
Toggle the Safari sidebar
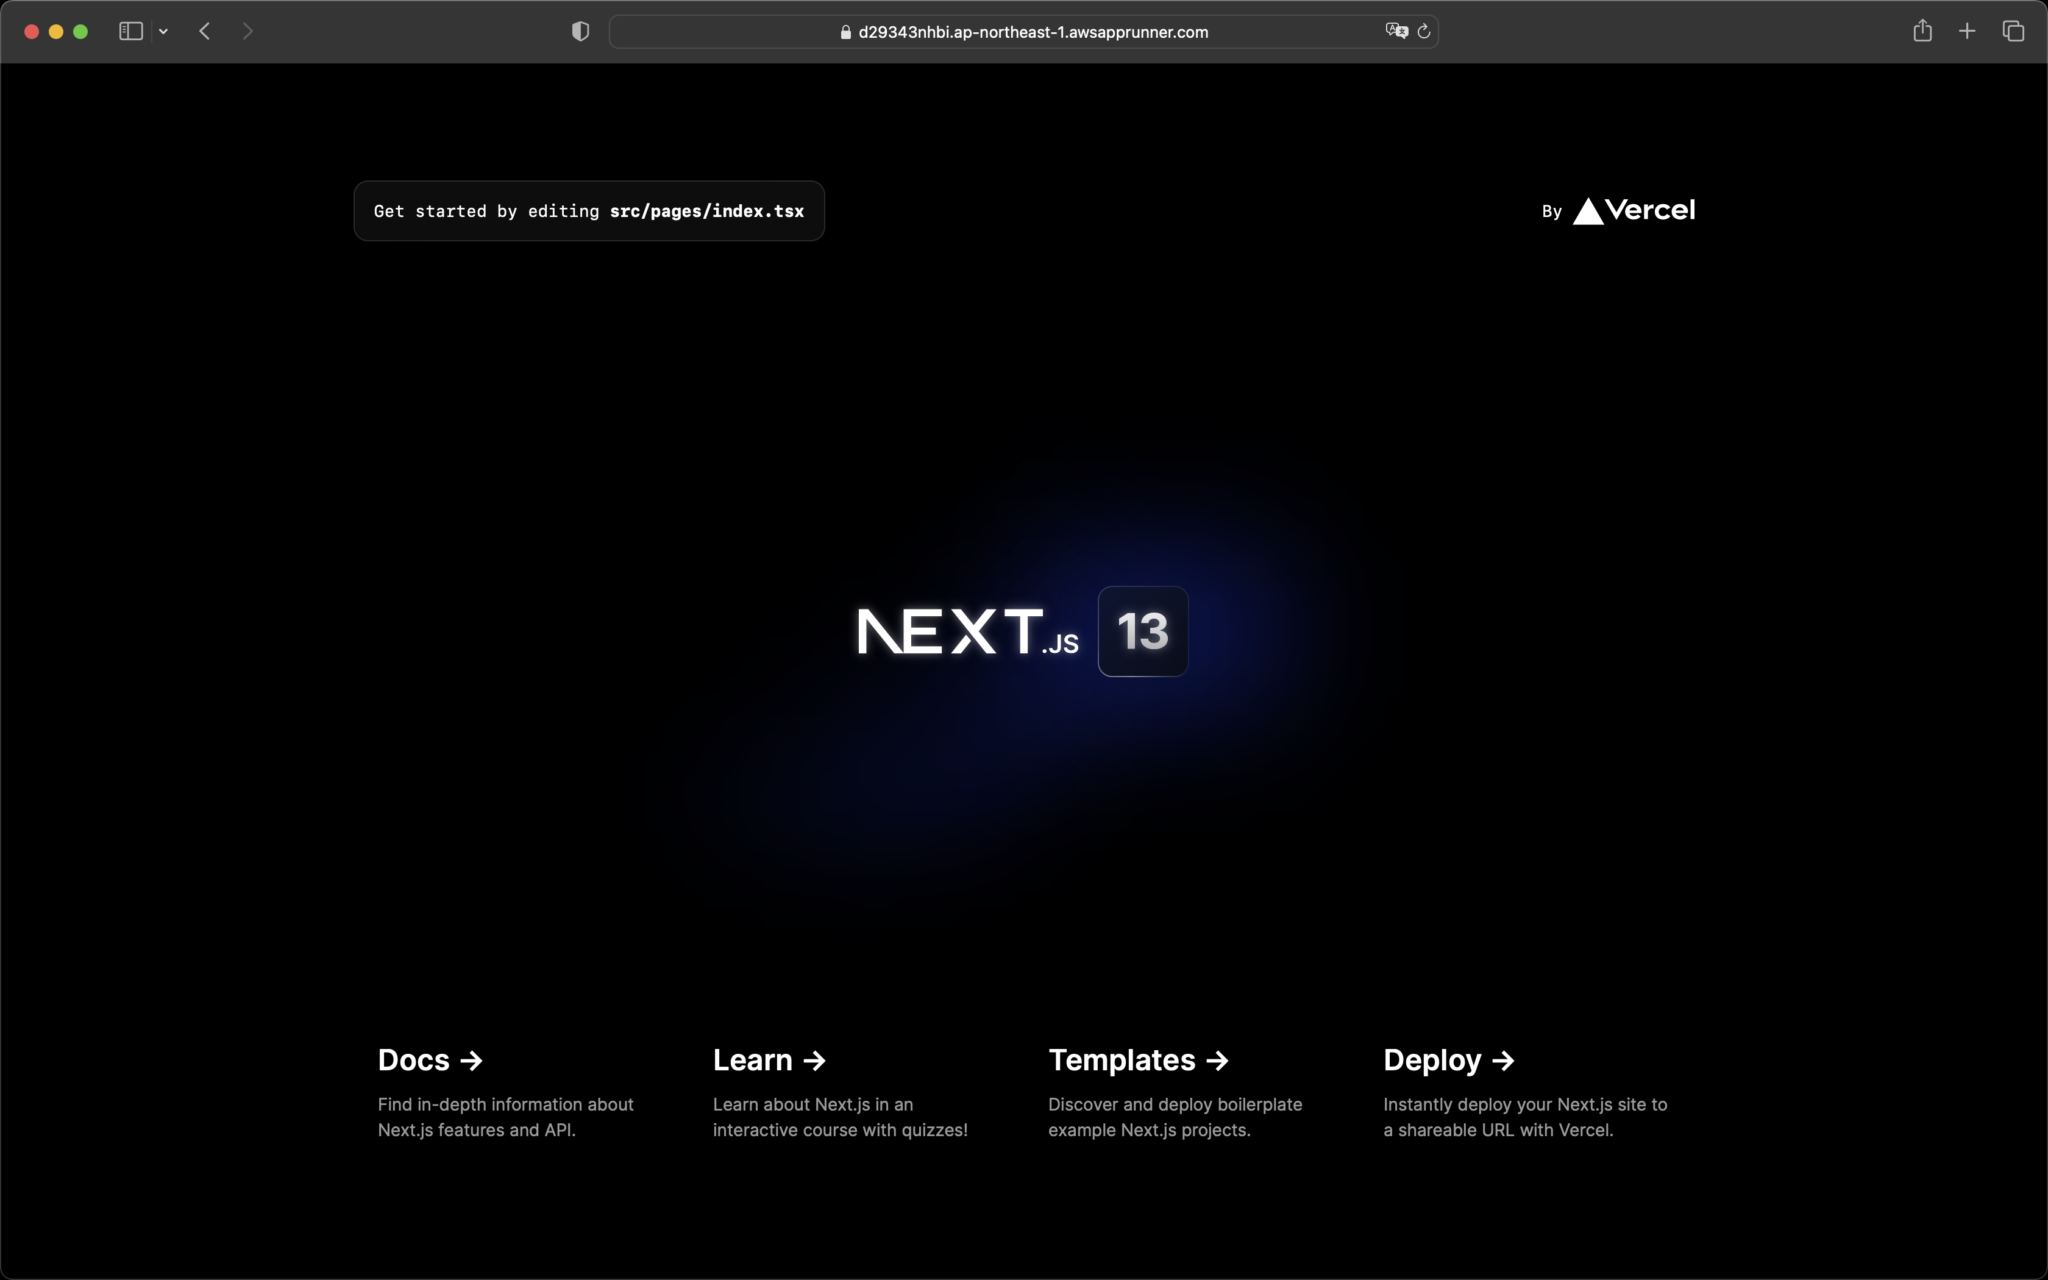point(129,31)
